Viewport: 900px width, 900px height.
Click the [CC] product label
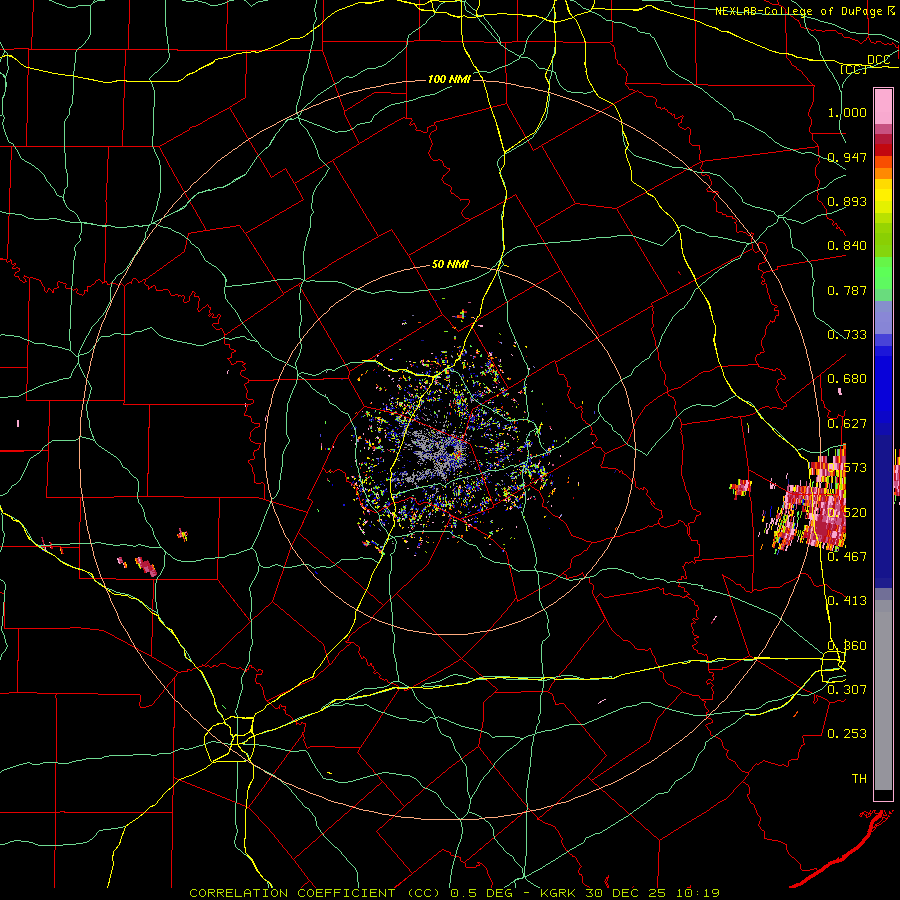pos(853,69)
